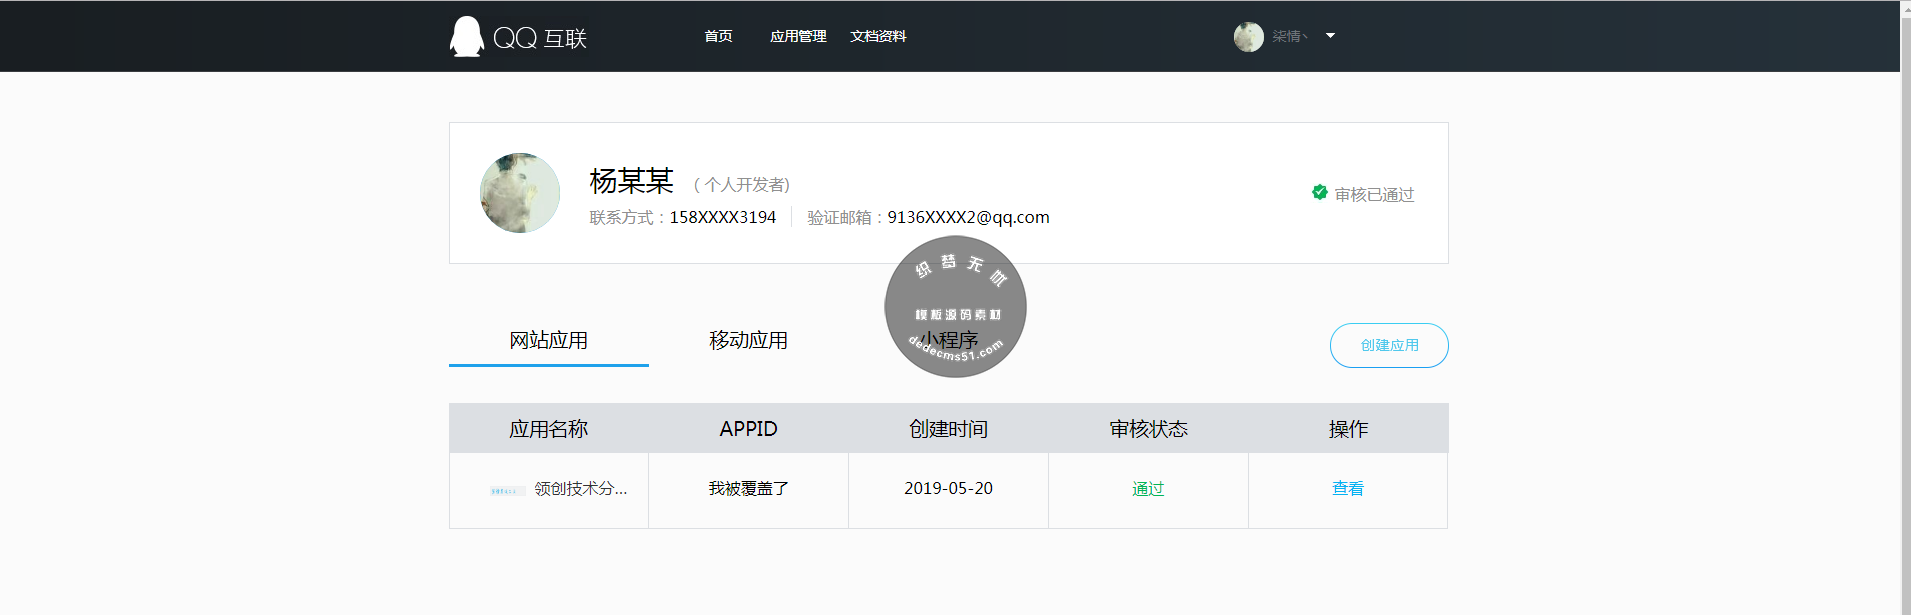The height and width of the screenshot is (615, 1911).
Task: Click the 查看 link in the app row
Action: [1348, 489]
